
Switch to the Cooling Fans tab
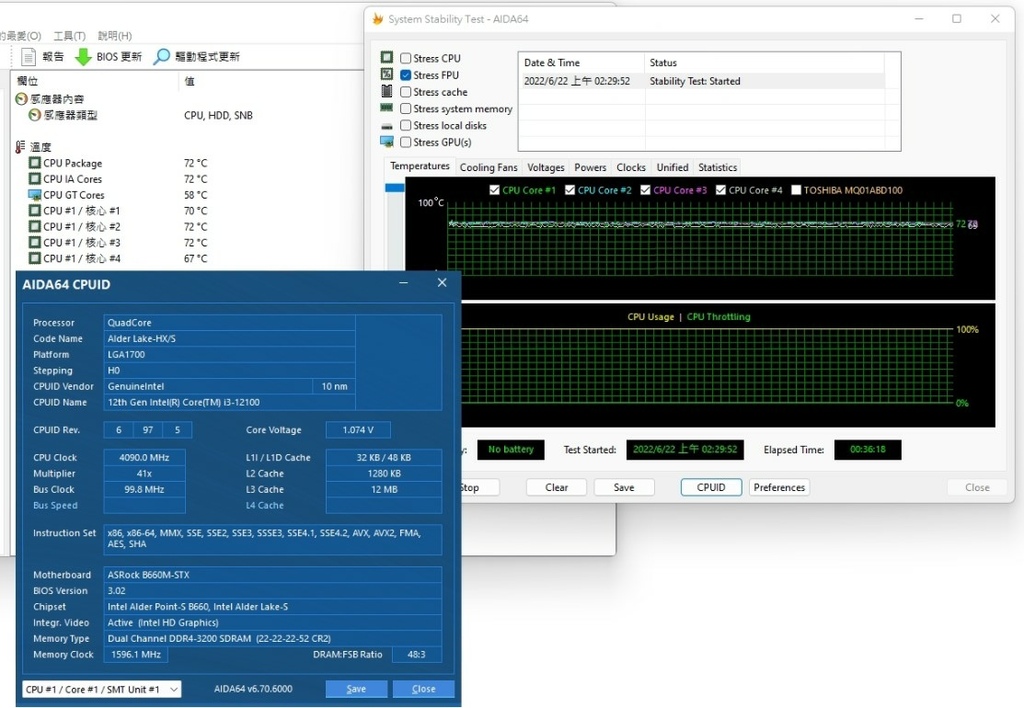pyautogui.click(x=488, y=167)
